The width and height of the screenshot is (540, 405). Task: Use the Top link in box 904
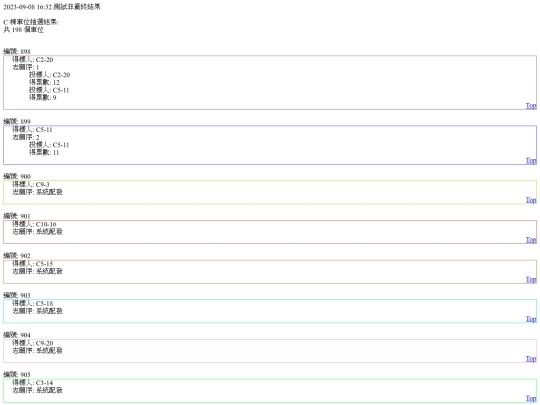tap(531, 359)
